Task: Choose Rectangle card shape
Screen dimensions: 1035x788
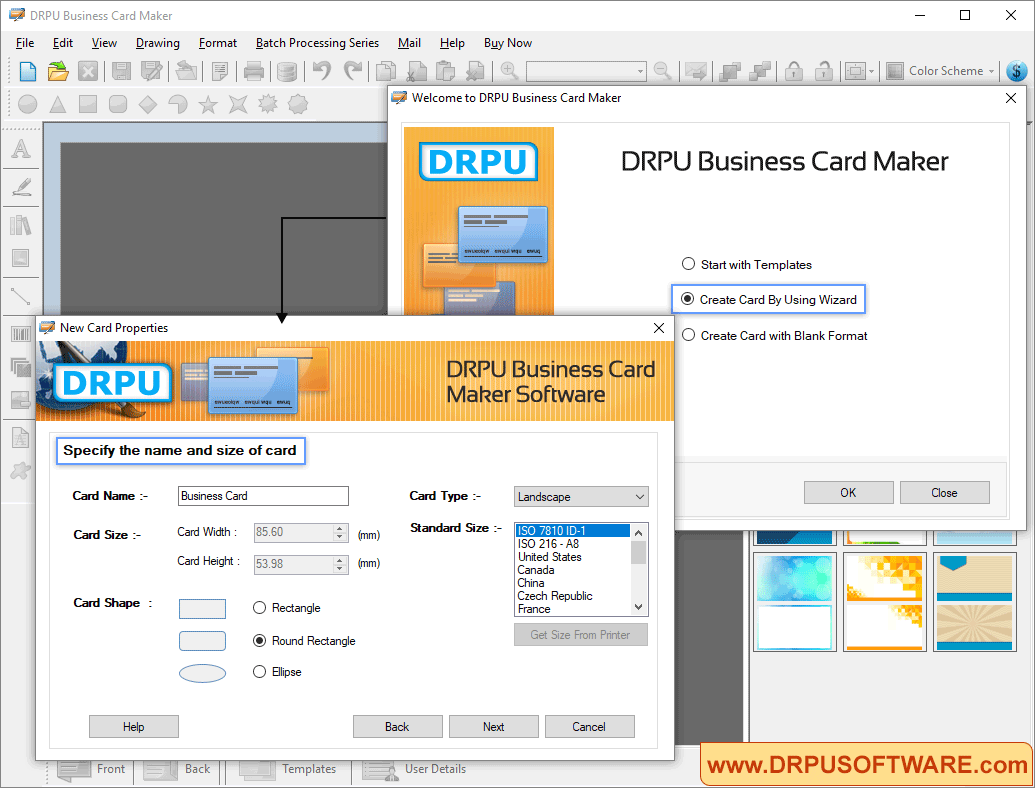Action: click(286, 608)
